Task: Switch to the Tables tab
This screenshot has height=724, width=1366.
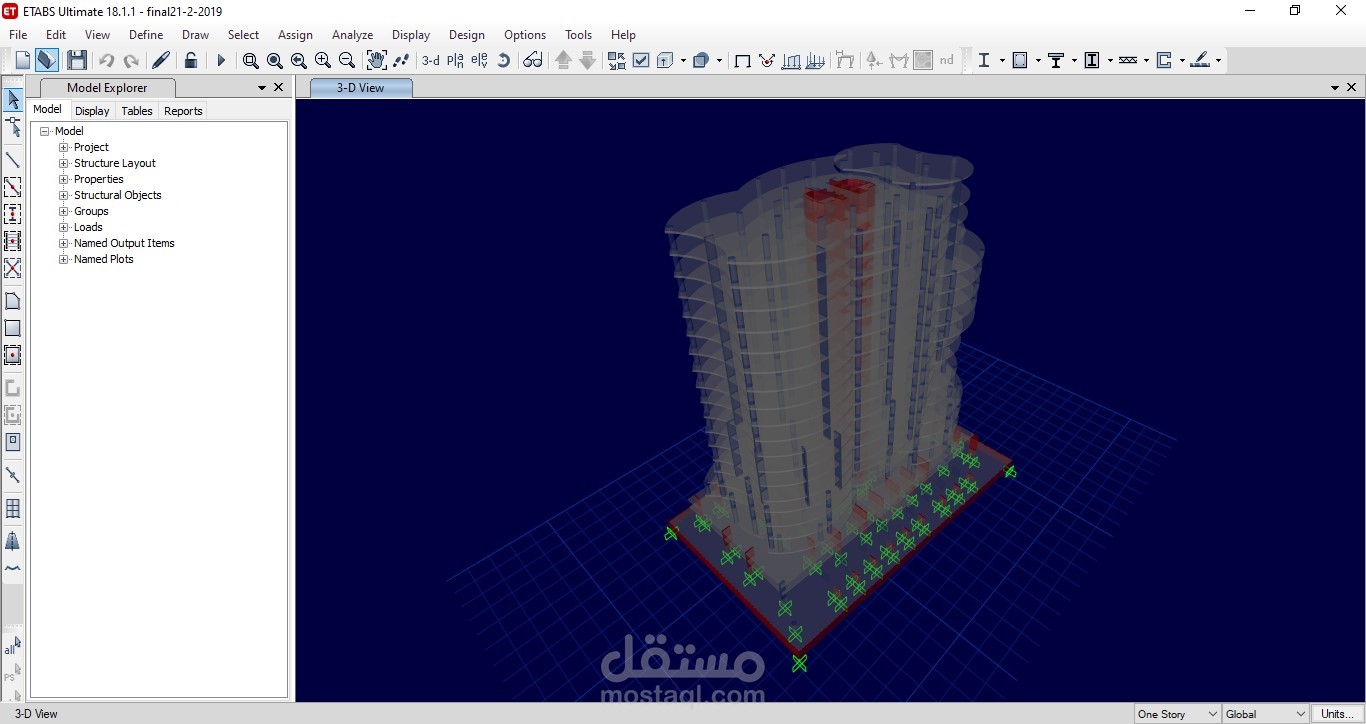Action: click(136, 111)
